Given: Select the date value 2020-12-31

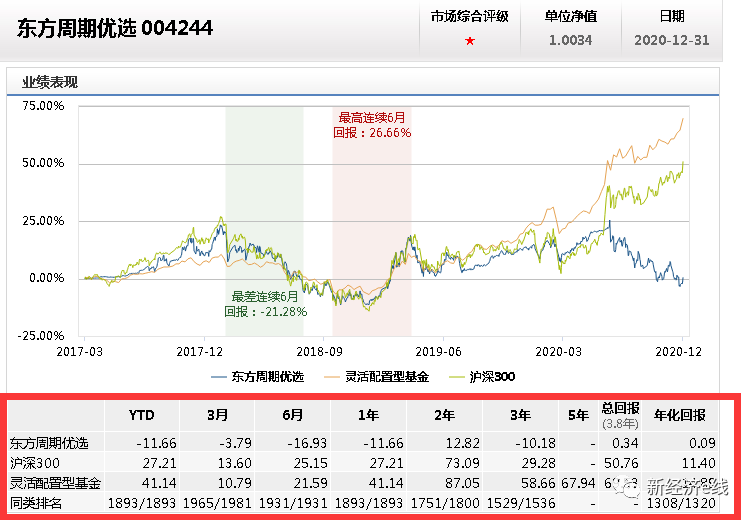Looking at the screenshot, I should [x=671, y=40].
